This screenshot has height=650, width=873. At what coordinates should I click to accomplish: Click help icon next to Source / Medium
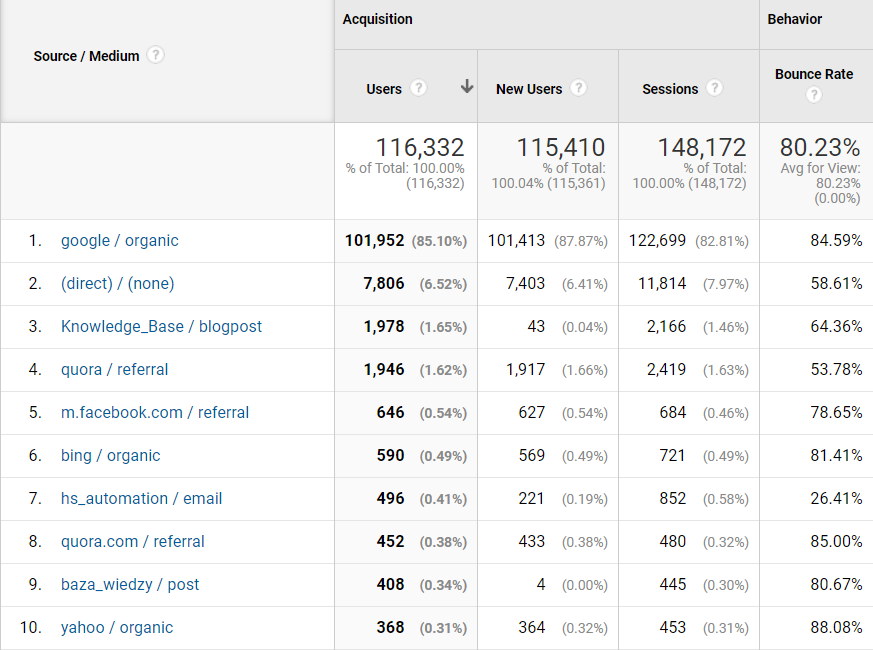155,55
